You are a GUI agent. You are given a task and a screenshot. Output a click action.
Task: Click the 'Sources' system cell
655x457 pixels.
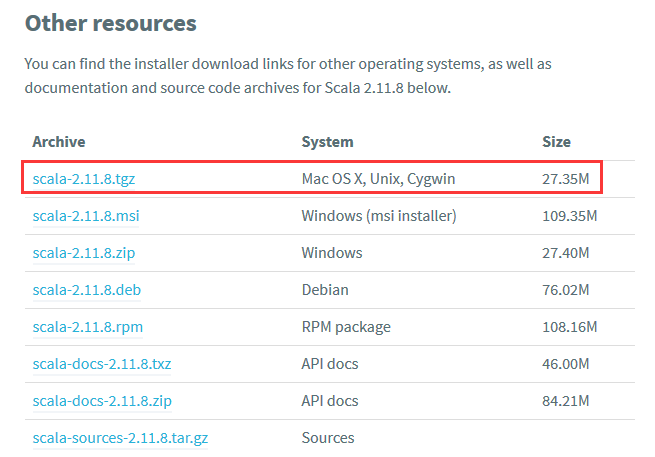328,438
